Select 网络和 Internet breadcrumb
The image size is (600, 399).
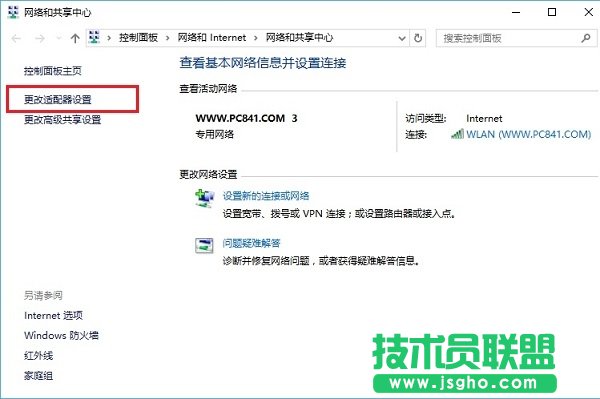click(x=212, y=37)
